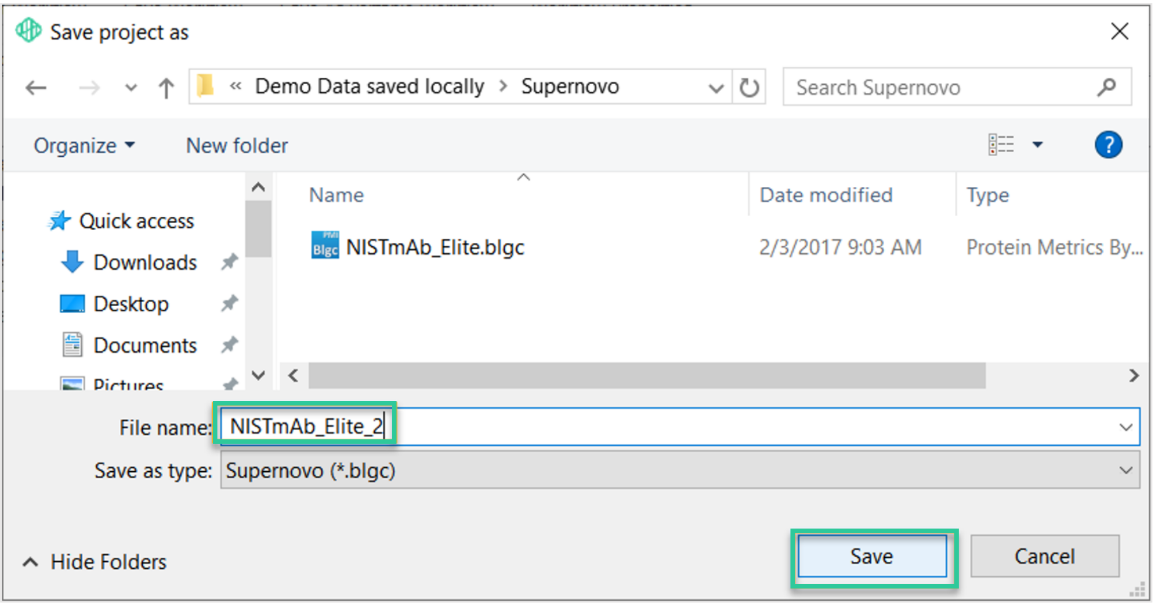Expand the address bar history dropdown

pos(715,89)
